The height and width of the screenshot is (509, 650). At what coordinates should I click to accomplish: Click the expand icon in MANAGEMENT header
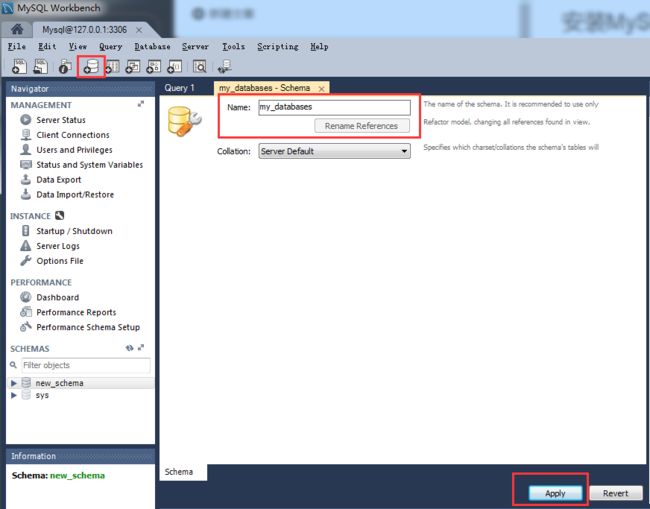tap(141, 104)
